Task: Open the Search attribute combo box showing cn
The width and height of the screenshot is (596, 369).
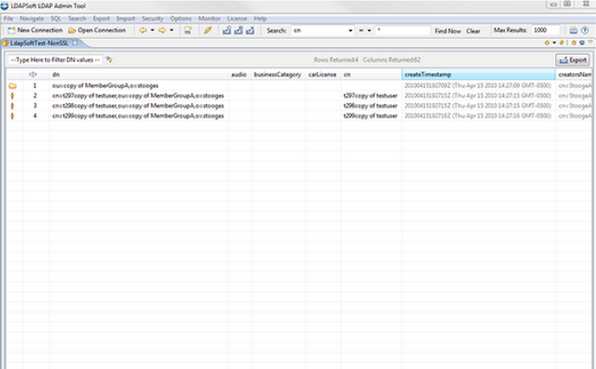Action: (323, 30)
